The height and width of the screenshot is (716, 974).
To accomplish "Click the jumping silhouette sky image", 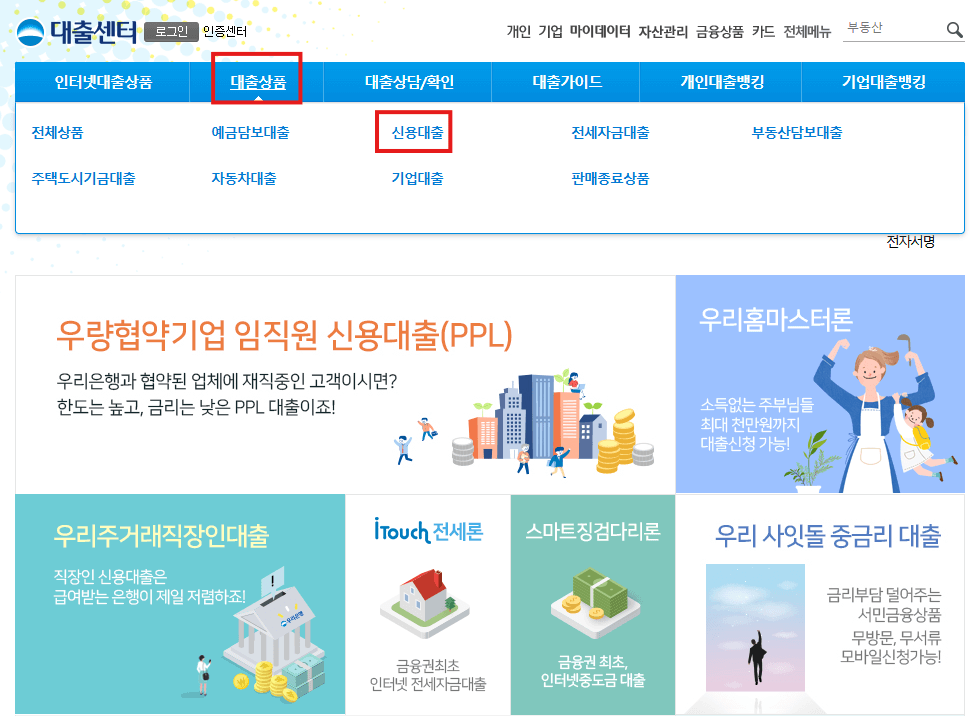I will click(755, 628).
